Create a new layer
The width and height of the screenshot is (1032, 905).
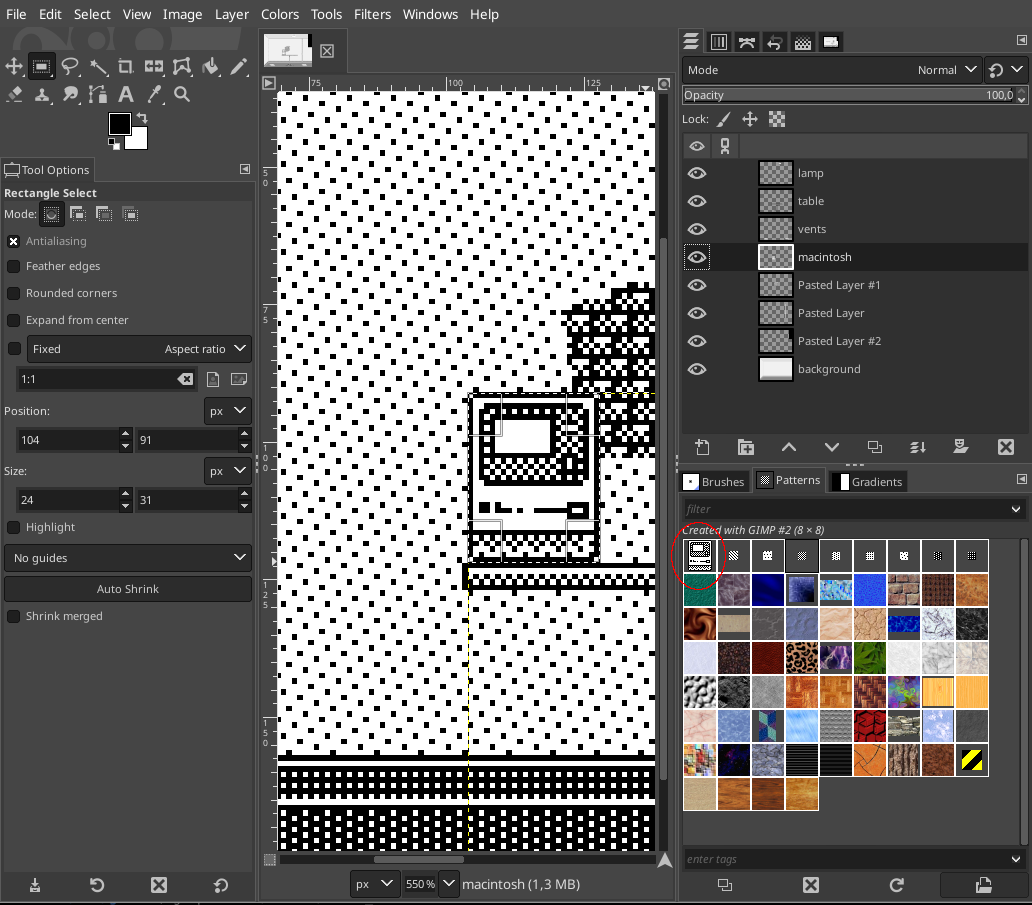[x=702, y=448]
